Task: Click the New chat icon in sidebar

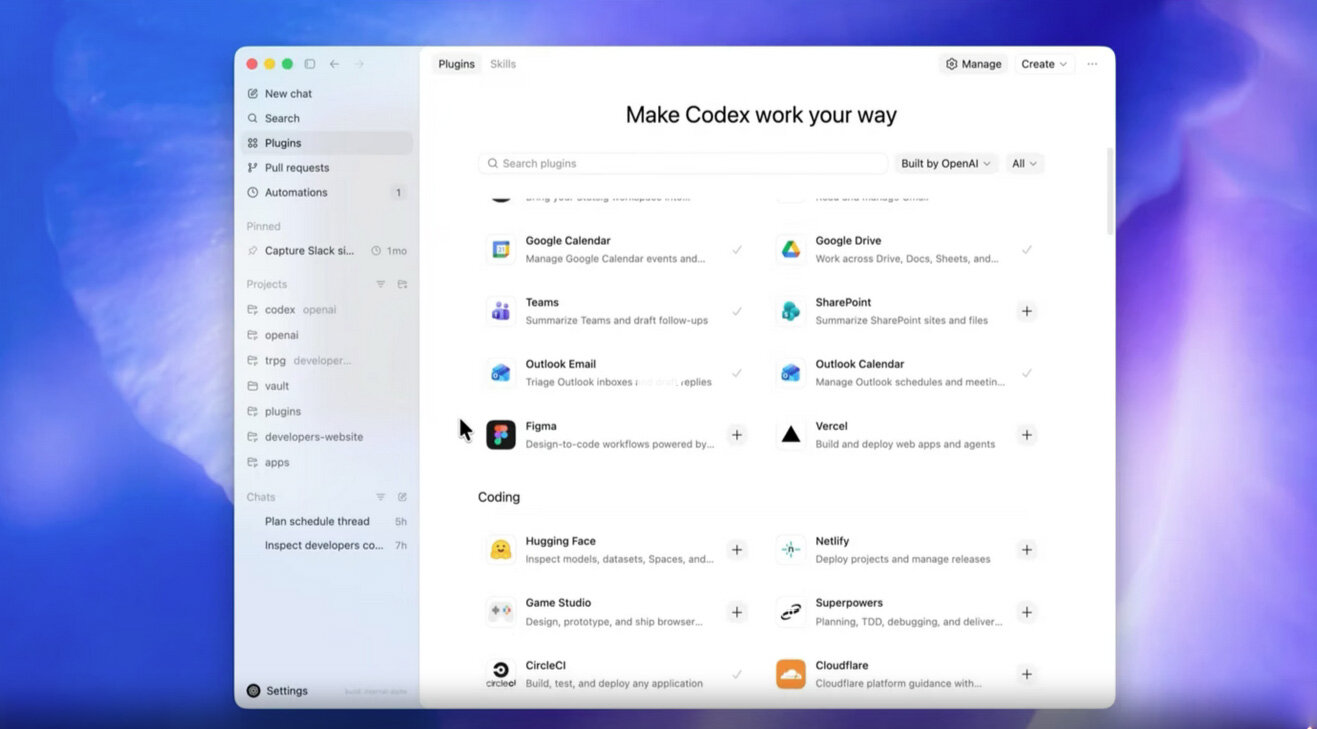Action: pyautogui.click(x=253, y=93)
